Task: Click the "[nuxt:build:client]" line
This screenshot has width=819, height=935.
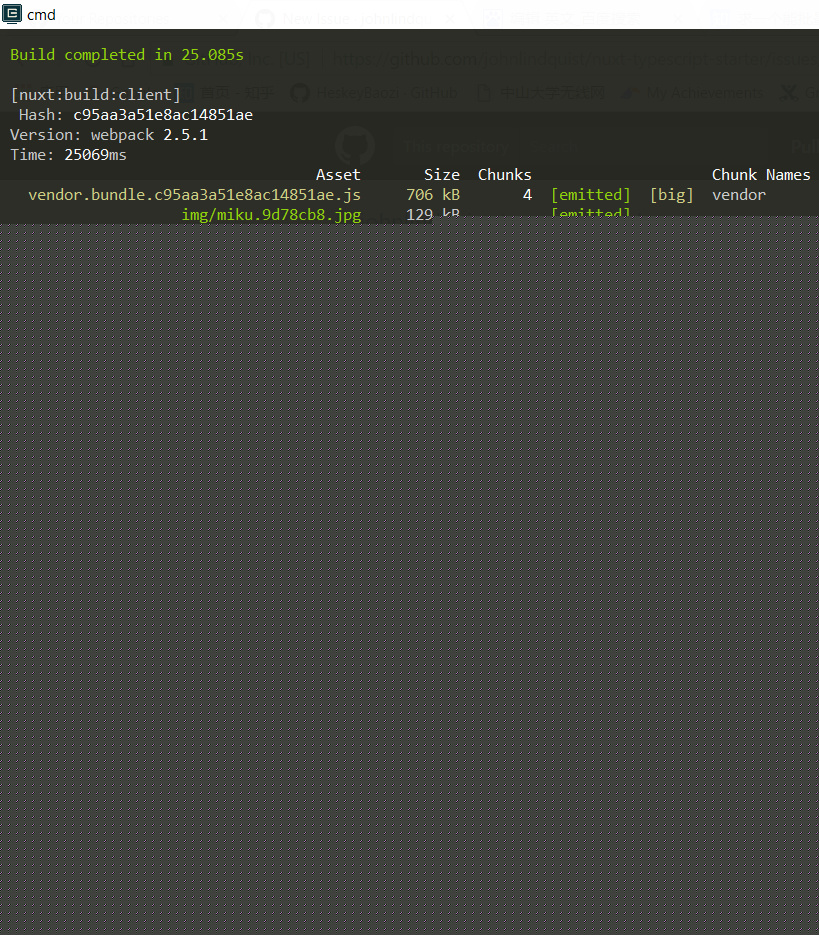Action: pyautogui.click(x=95, y=95)
